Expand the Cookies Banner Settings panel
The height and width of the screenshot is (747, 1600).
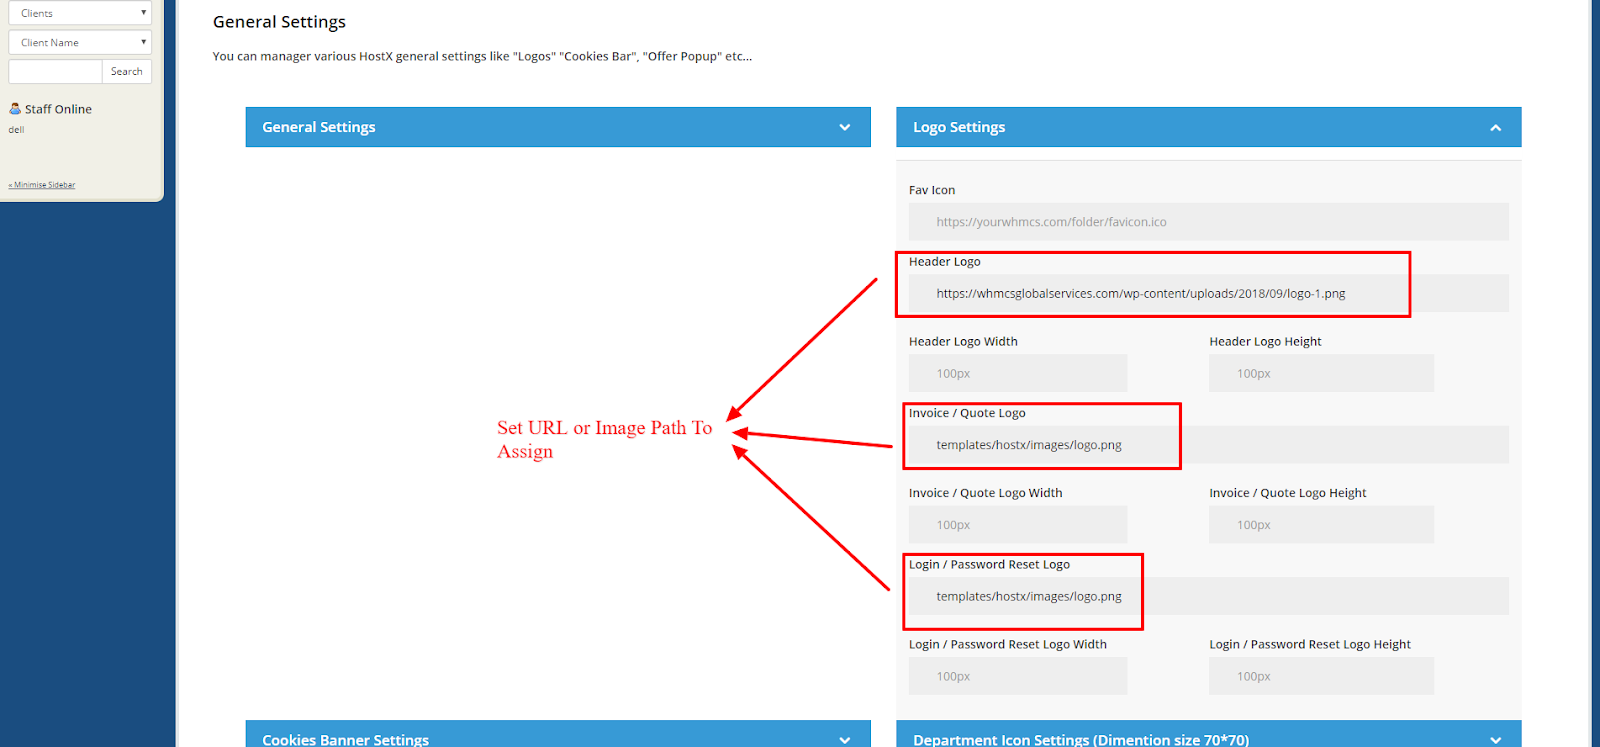(557, 738)
